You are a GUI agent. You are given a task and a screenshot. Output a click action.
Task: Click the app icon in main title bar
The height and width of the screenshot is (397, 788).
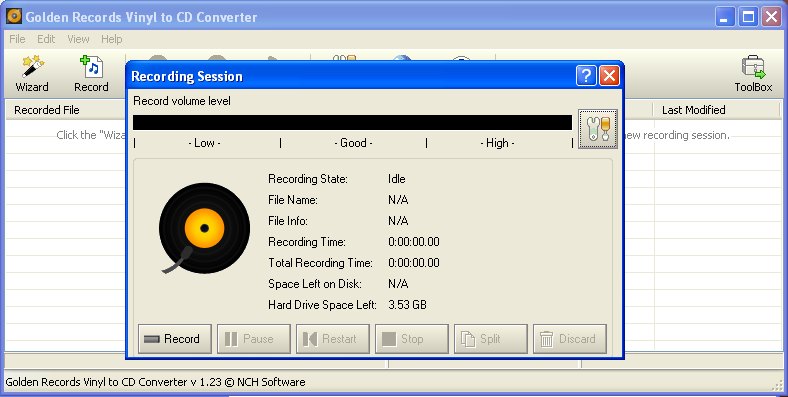[x=14, y=17]
